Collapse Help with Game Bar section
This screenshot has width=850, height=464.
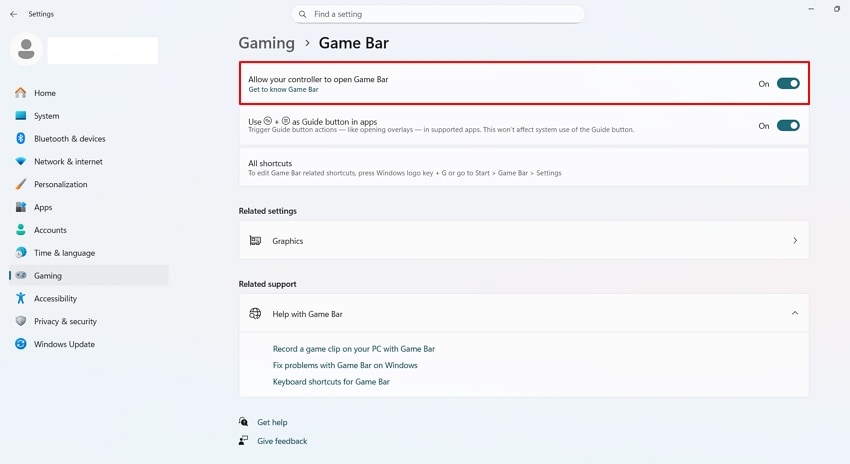point(795,313)
